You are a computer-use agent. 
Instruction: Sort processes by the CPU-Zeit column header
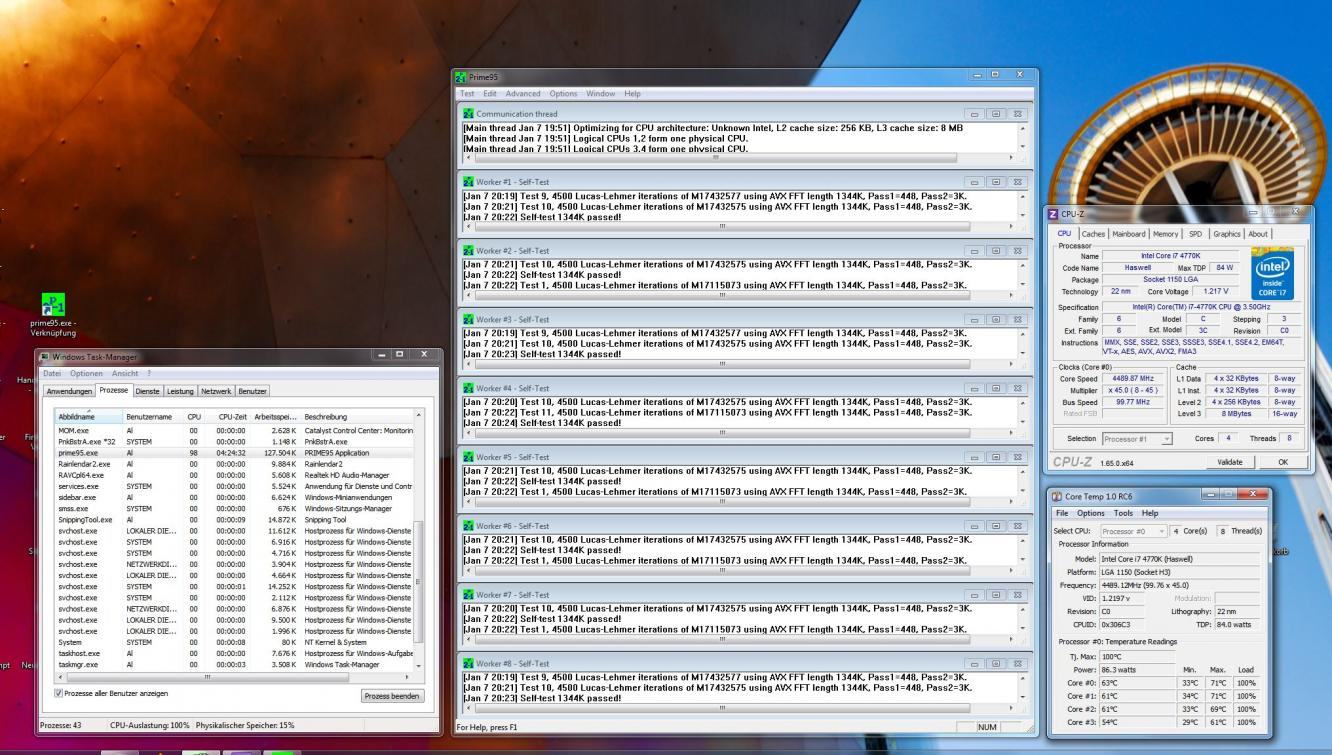click(231, 416)
